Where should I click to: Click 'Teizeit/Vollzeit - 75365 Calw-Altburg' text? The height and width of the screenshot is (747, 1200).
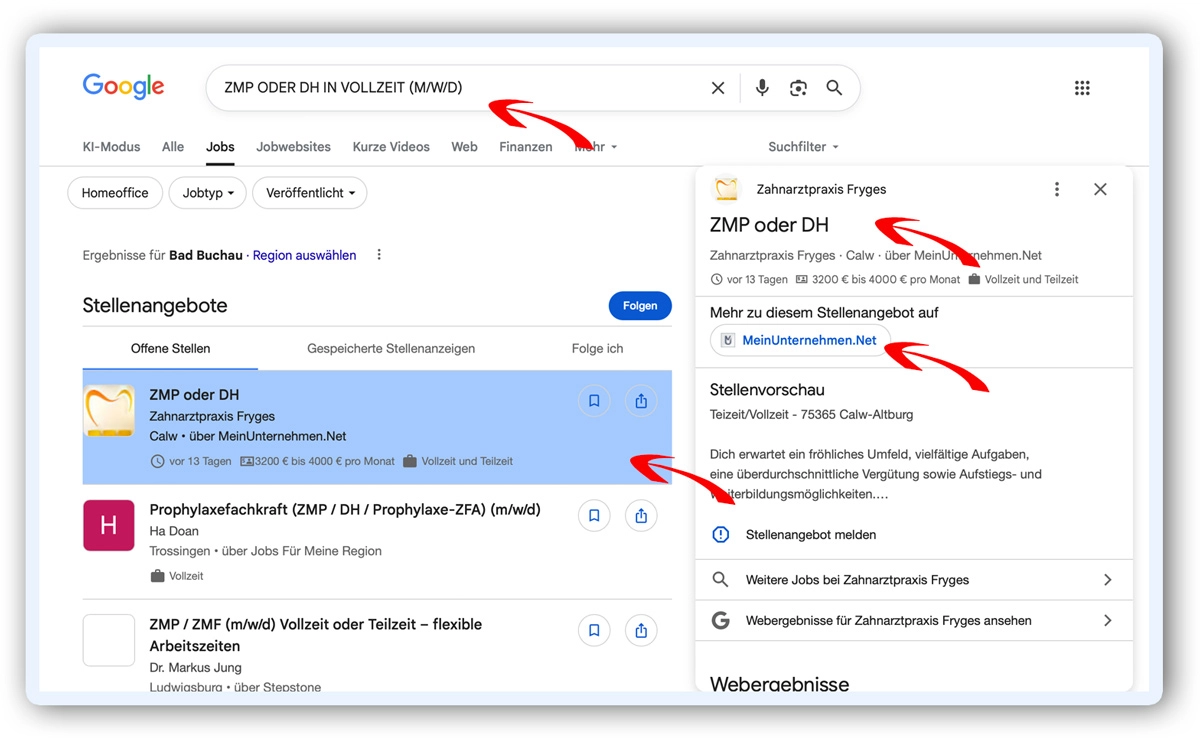pyautogui.click(x=811, y=414)
